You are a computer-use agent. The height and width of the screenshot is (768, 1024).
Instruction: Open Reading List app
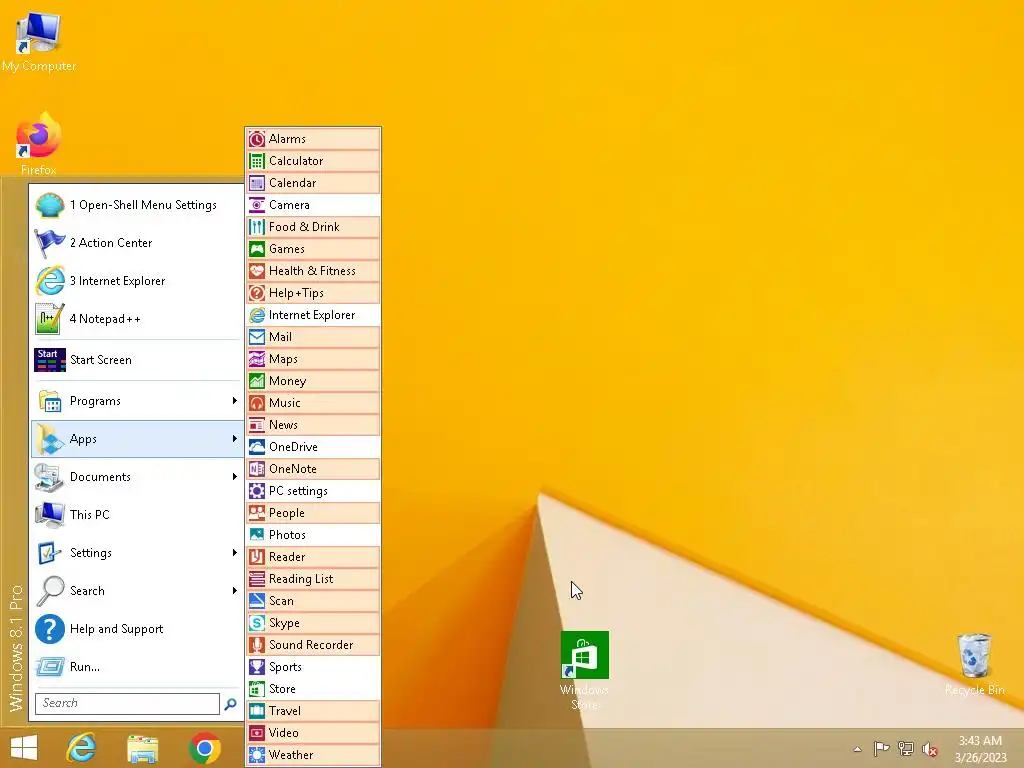pos(313,579)
